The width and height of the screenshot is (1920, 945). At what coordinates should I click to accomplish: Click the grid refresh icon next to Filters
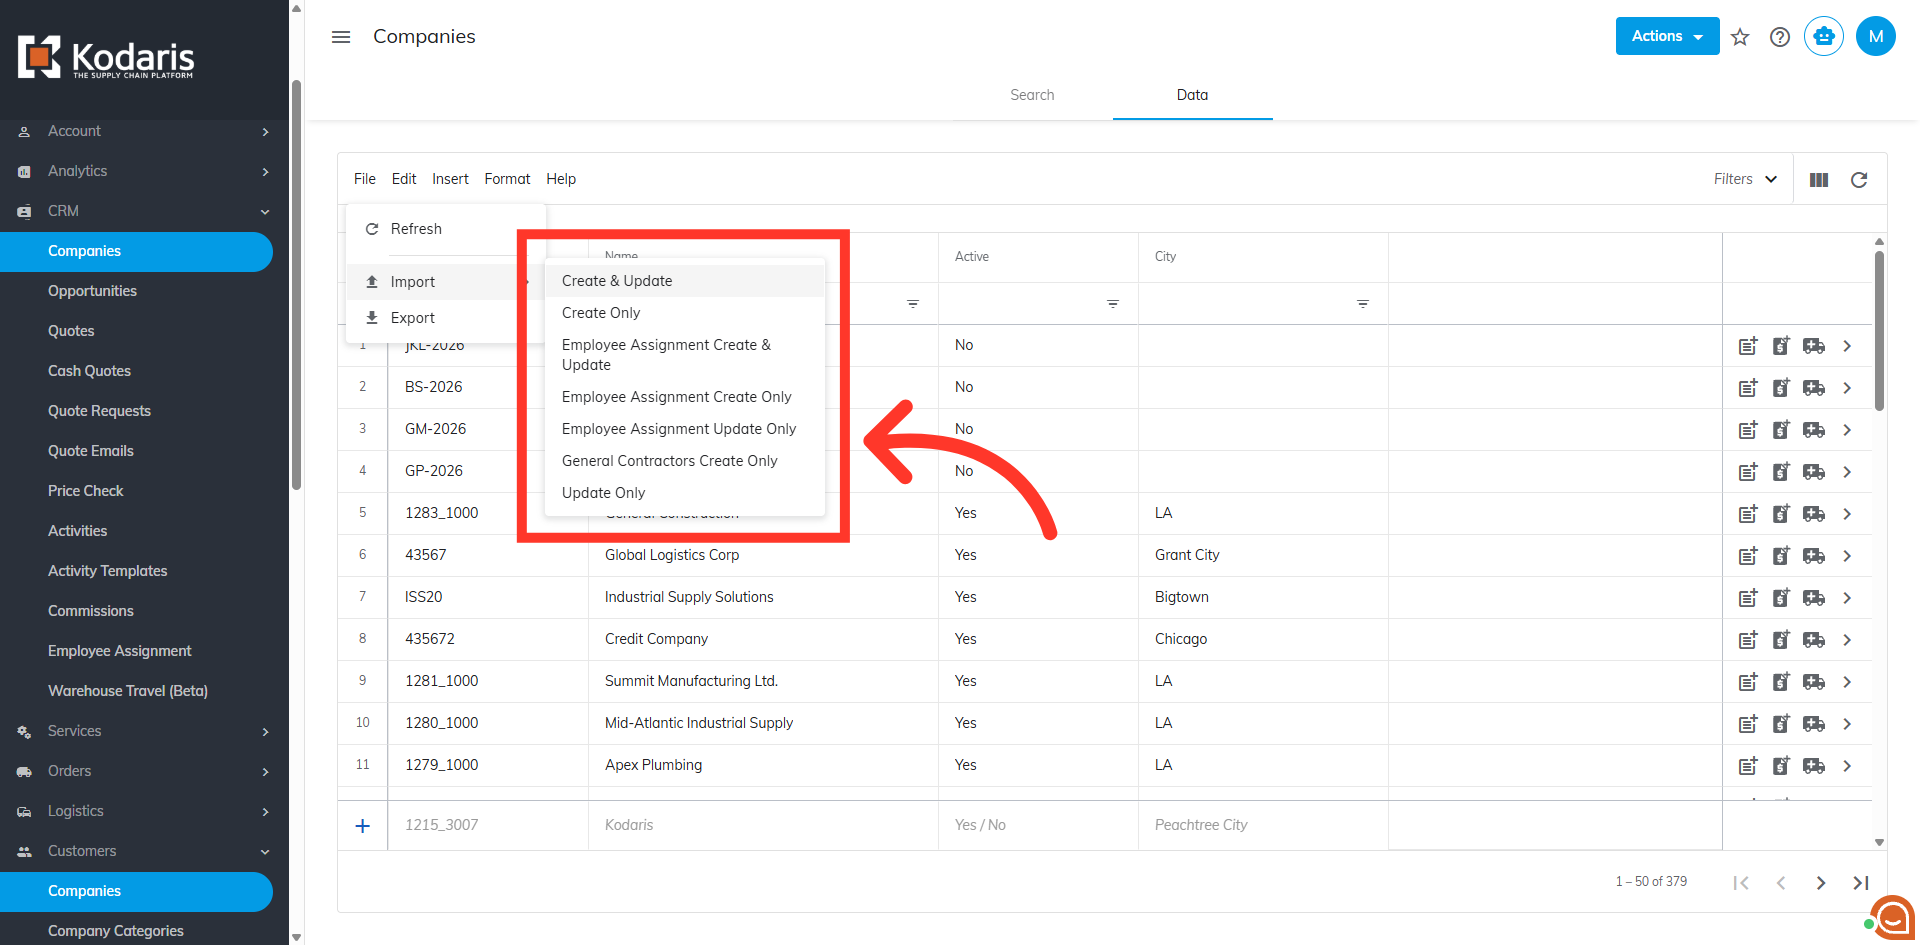[x=1859, y=180]
